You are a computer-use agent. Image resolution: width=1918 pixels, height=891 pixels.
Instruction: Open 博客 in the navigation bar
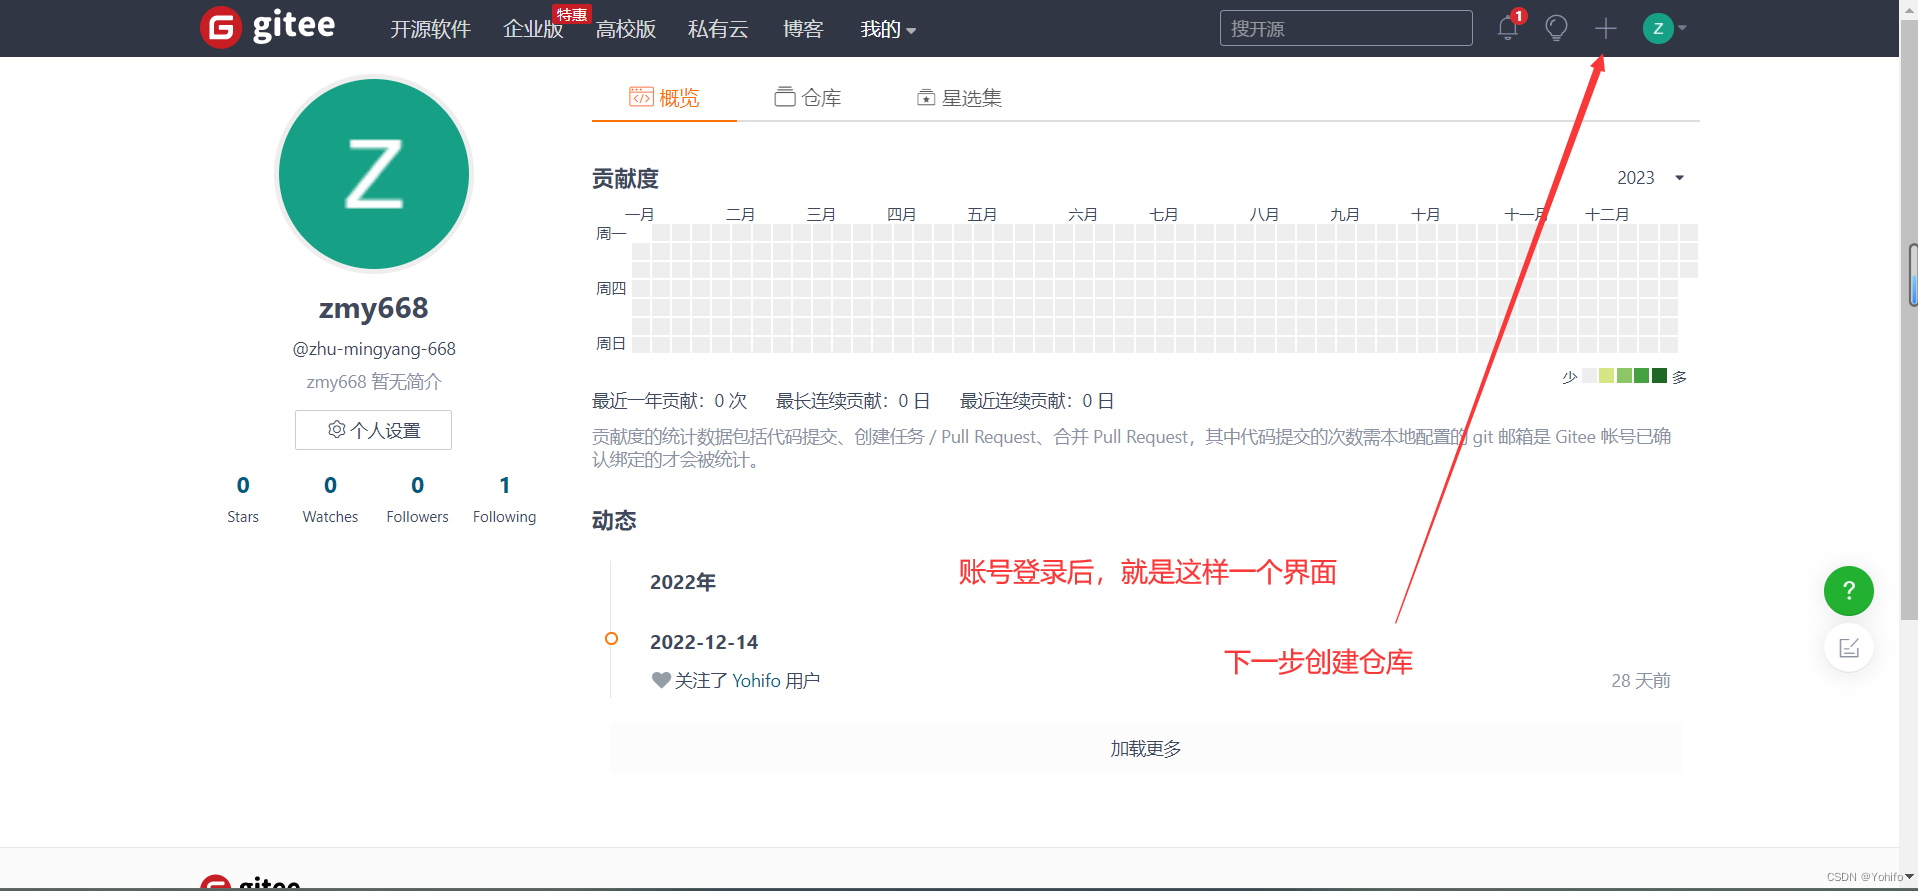point(803,29)
